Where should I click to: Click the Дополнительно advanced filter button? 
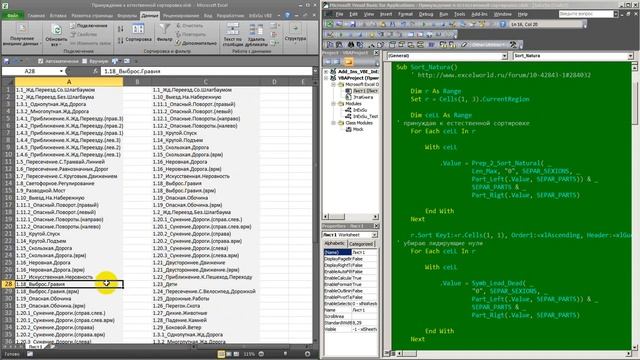point(197,42)
